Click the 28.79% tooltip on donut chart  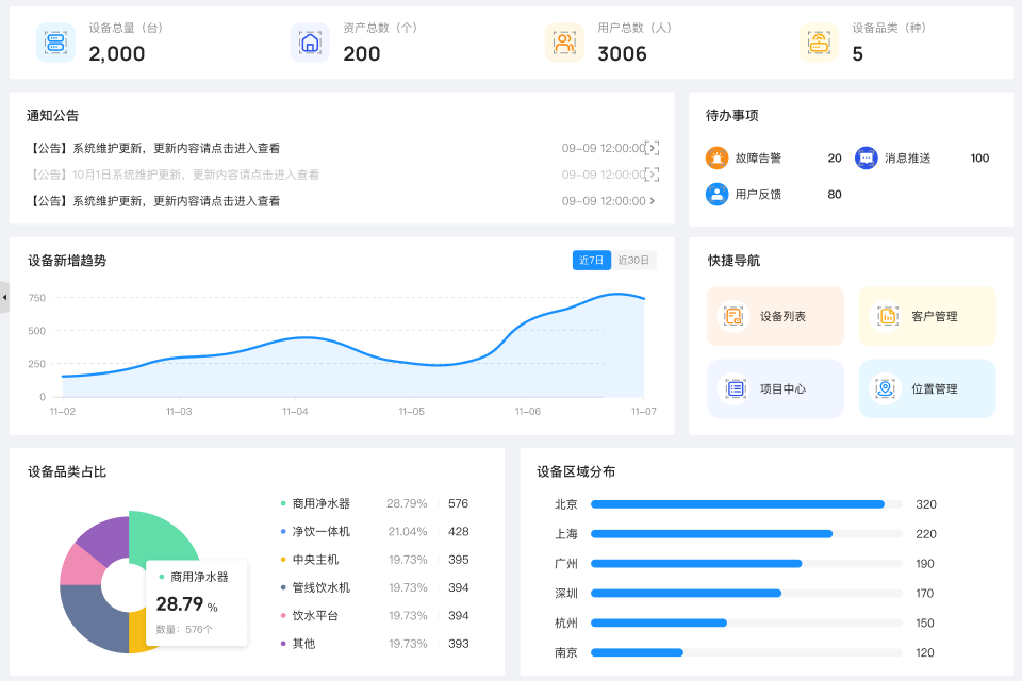(197, 603)
